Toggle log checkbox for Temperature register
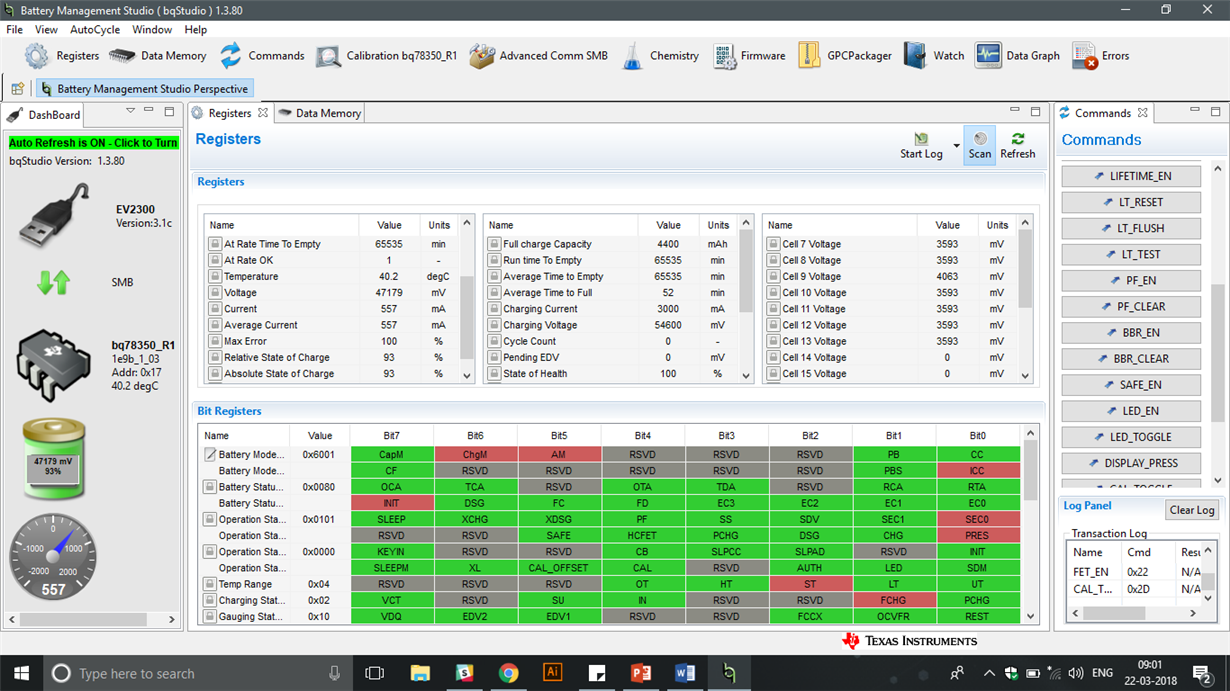 tap(215, 276)
